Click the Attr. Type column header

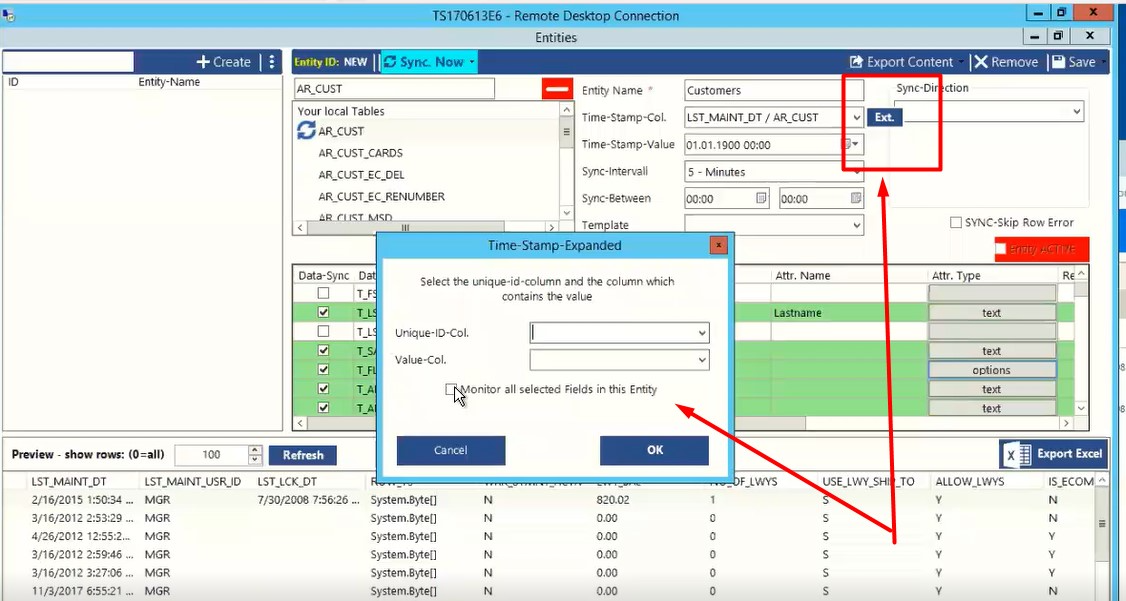[956, 275]
